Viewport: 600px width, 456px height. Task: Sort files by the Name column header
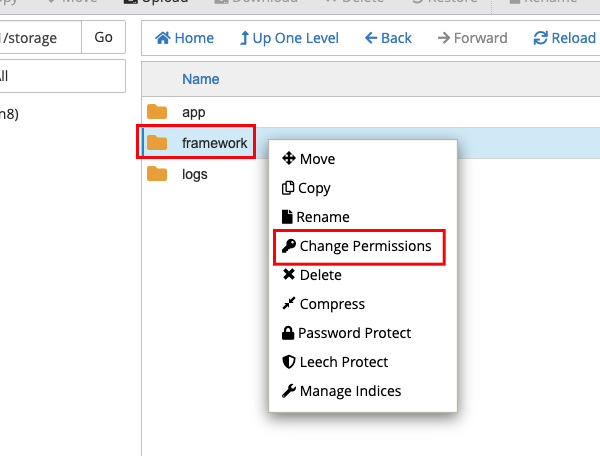[201, 79]
